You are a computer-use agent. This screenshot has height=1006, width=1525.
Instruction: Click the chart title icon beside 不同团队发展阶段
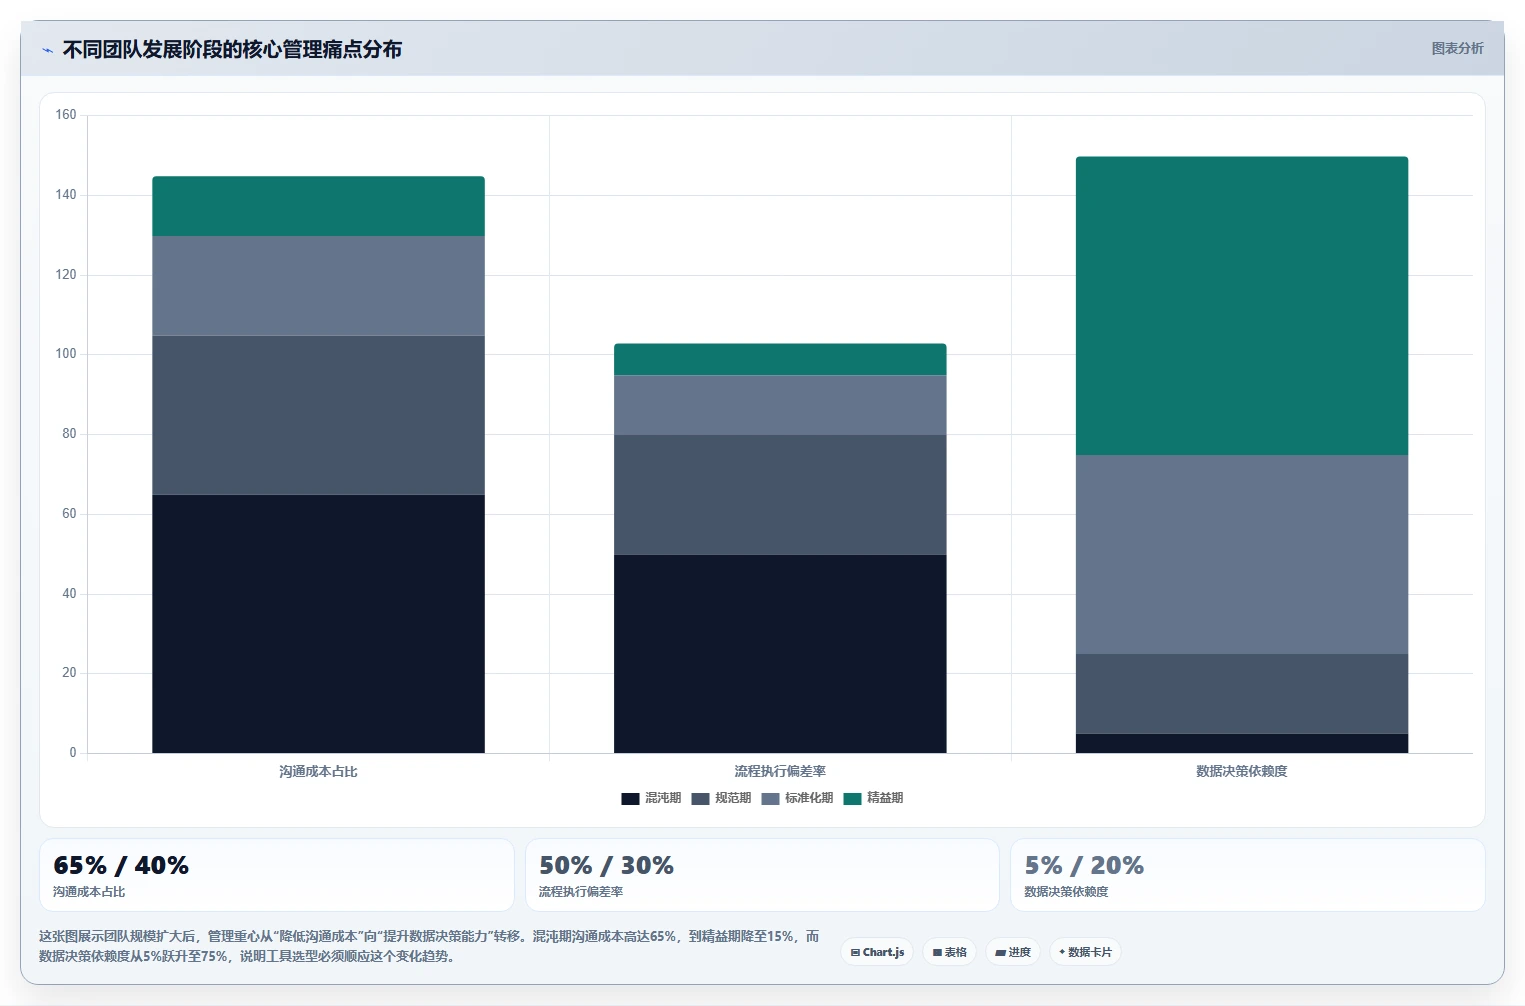click(x=47, y=50)
